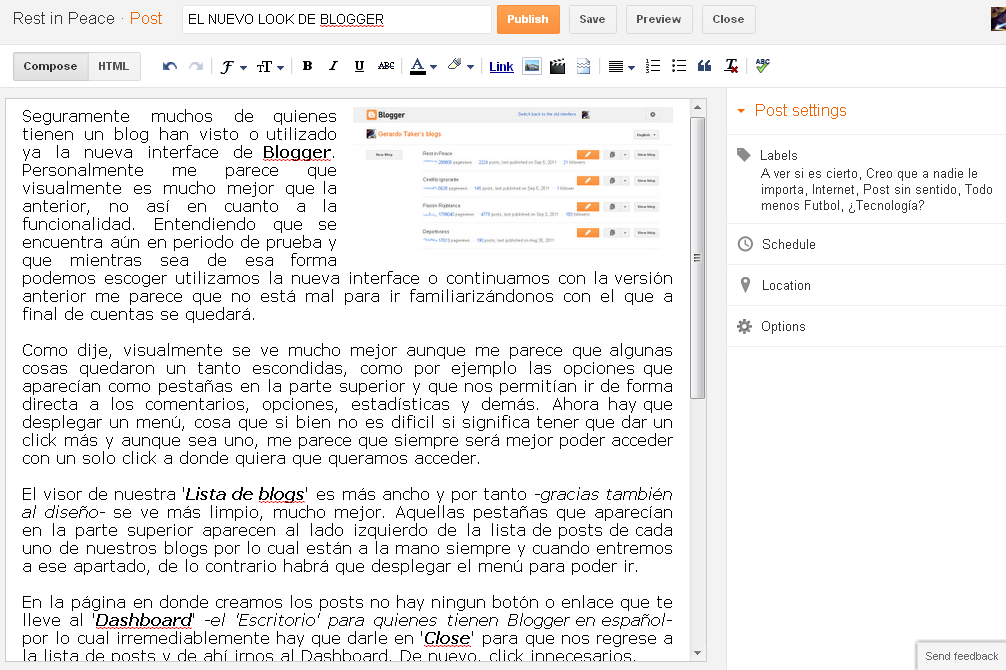The width and height of the screenshot is (1006, 670).
Task: Click the Preview button
Action: coord(659,19)
